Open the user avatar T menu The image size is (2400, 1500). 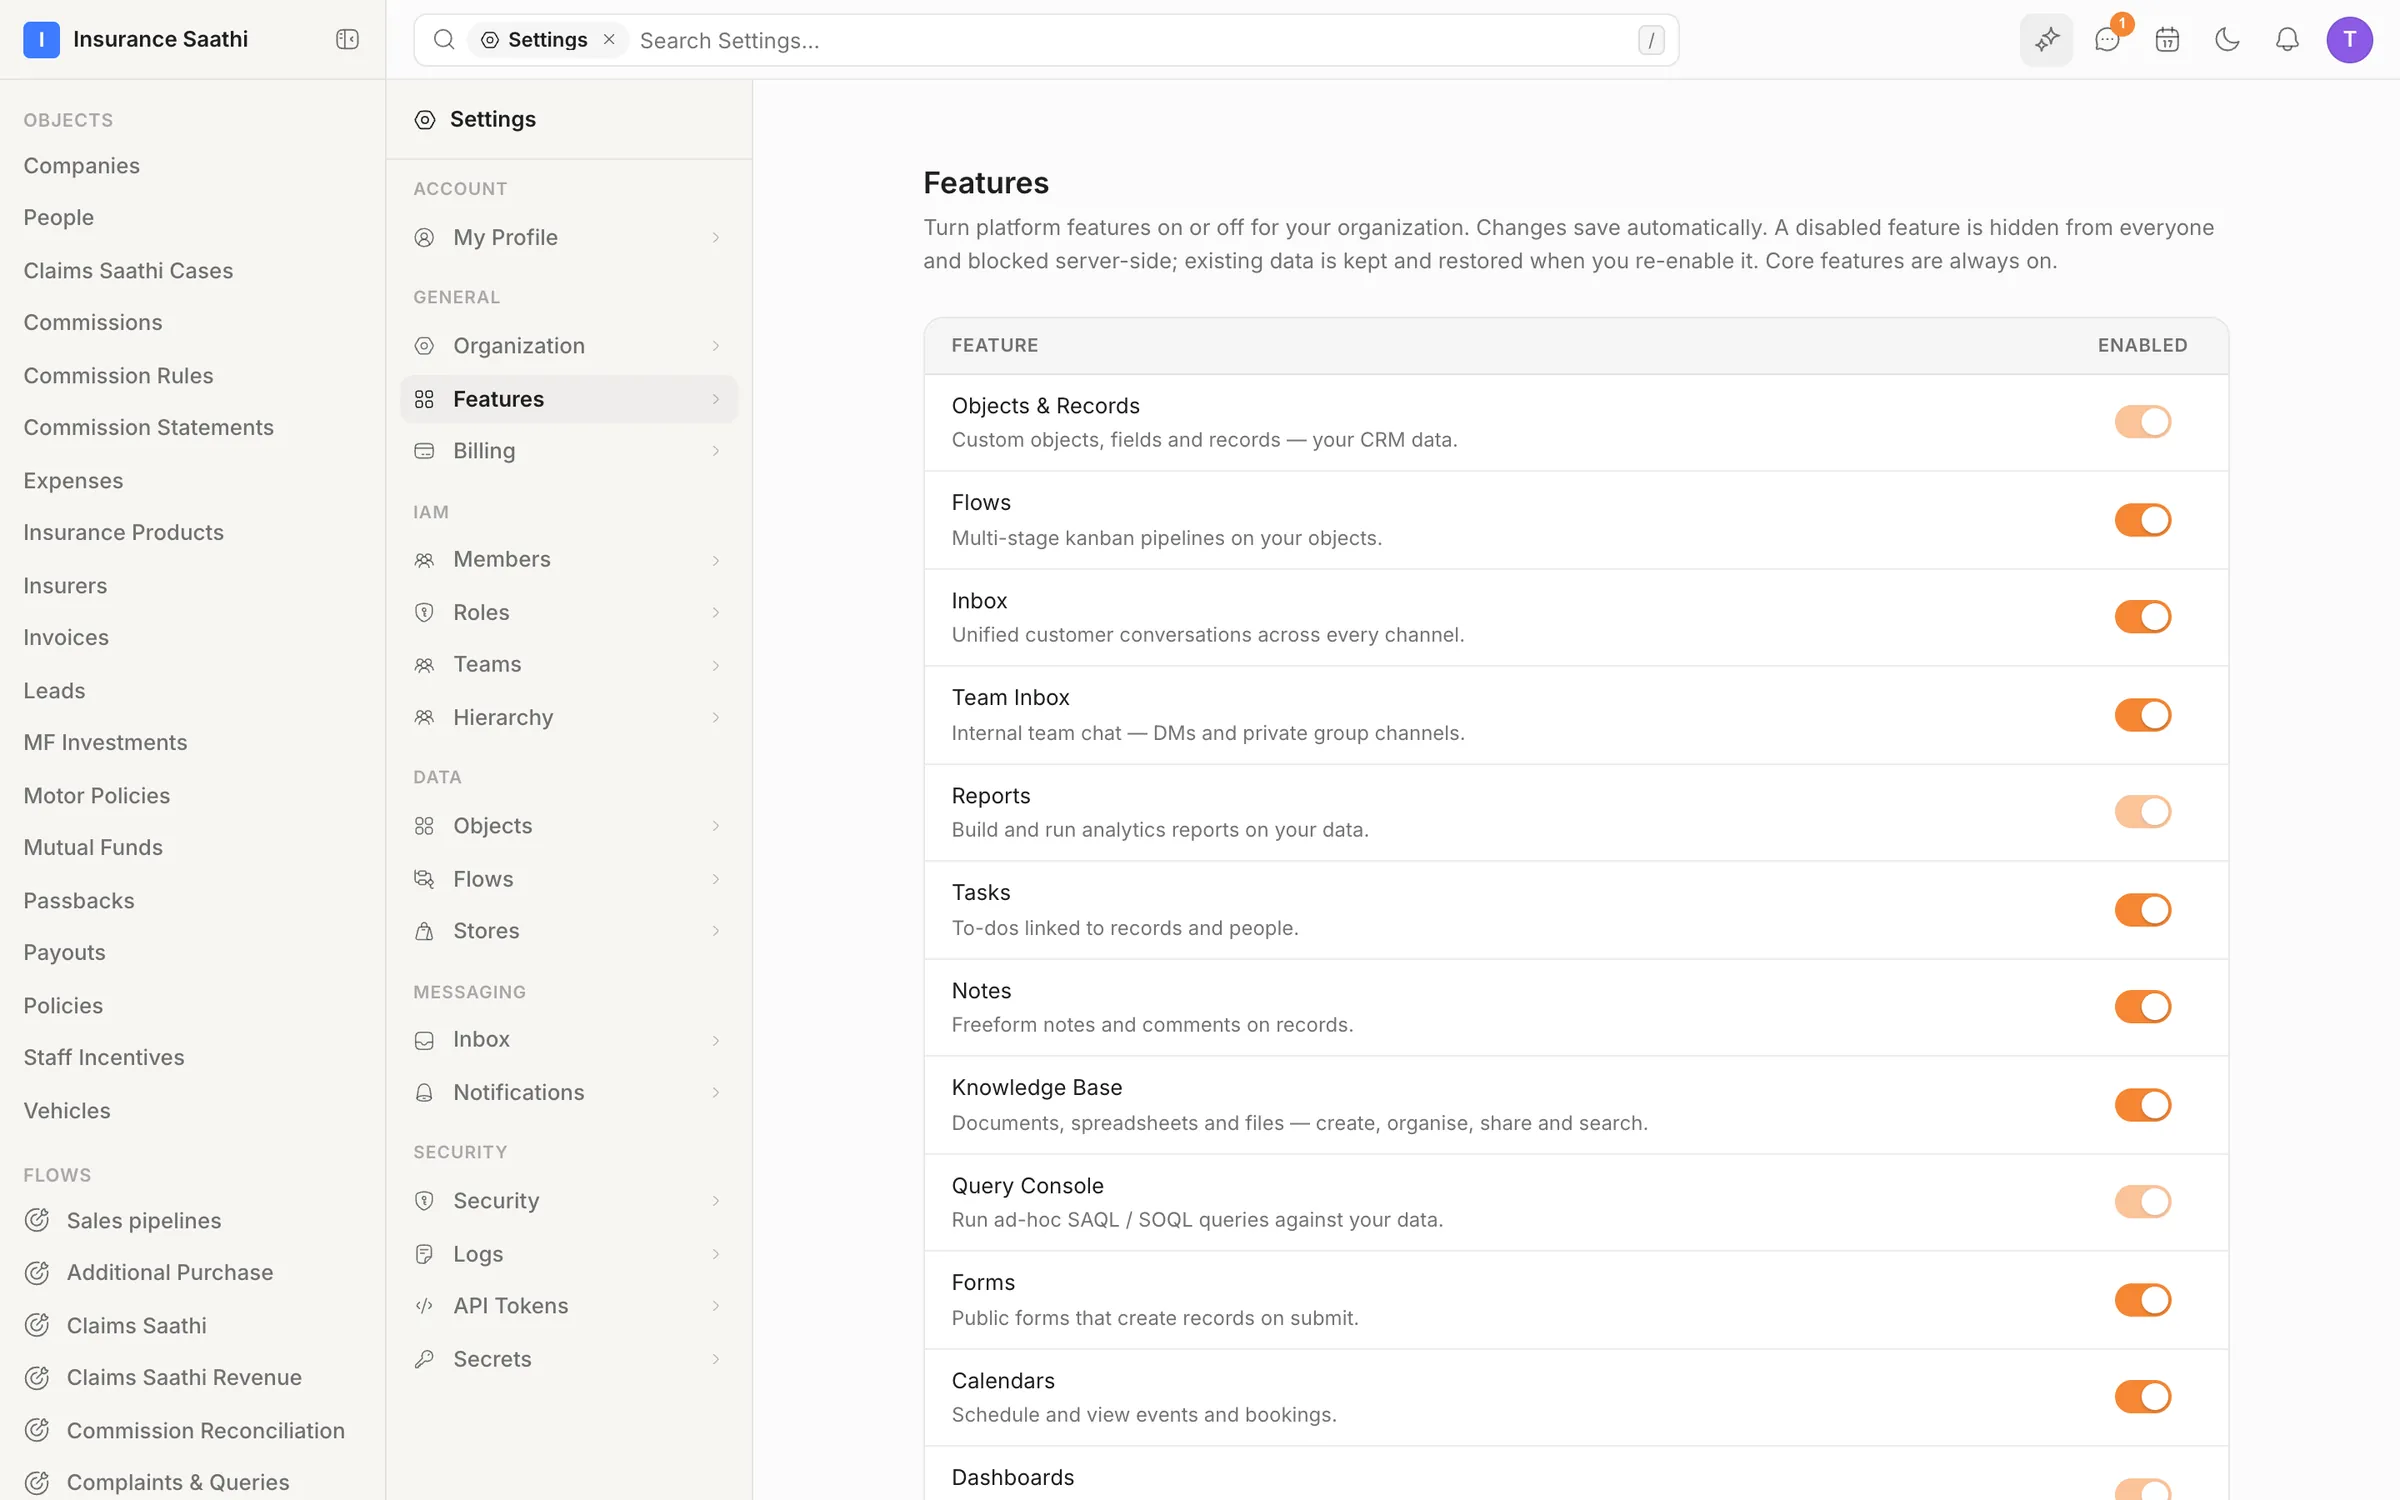click(x=2349, y=40)
